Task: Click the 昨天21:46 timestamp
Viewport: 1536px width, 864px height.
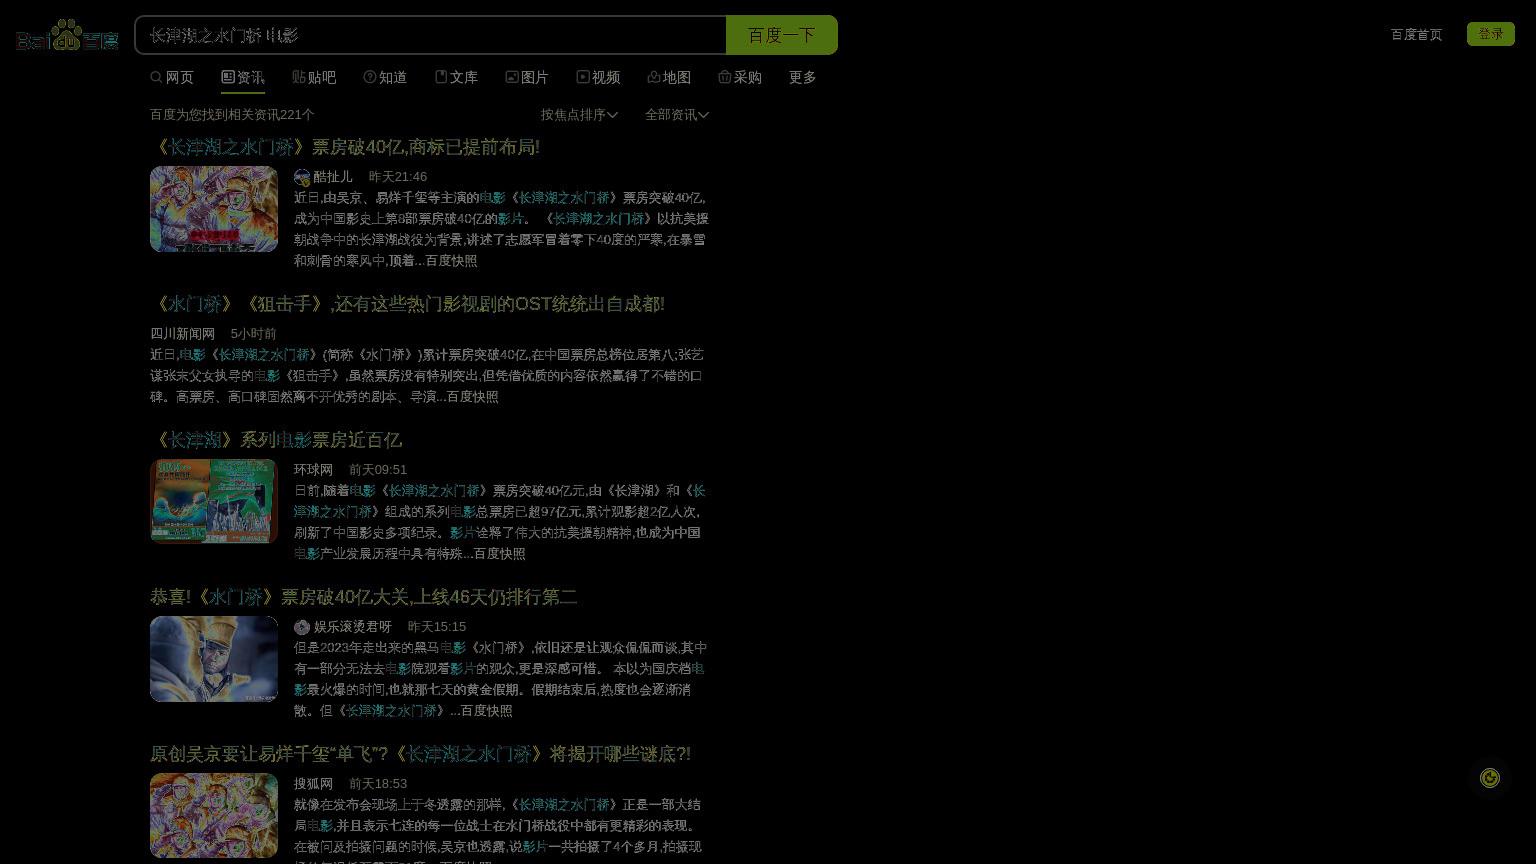Action: coord(398,177)
